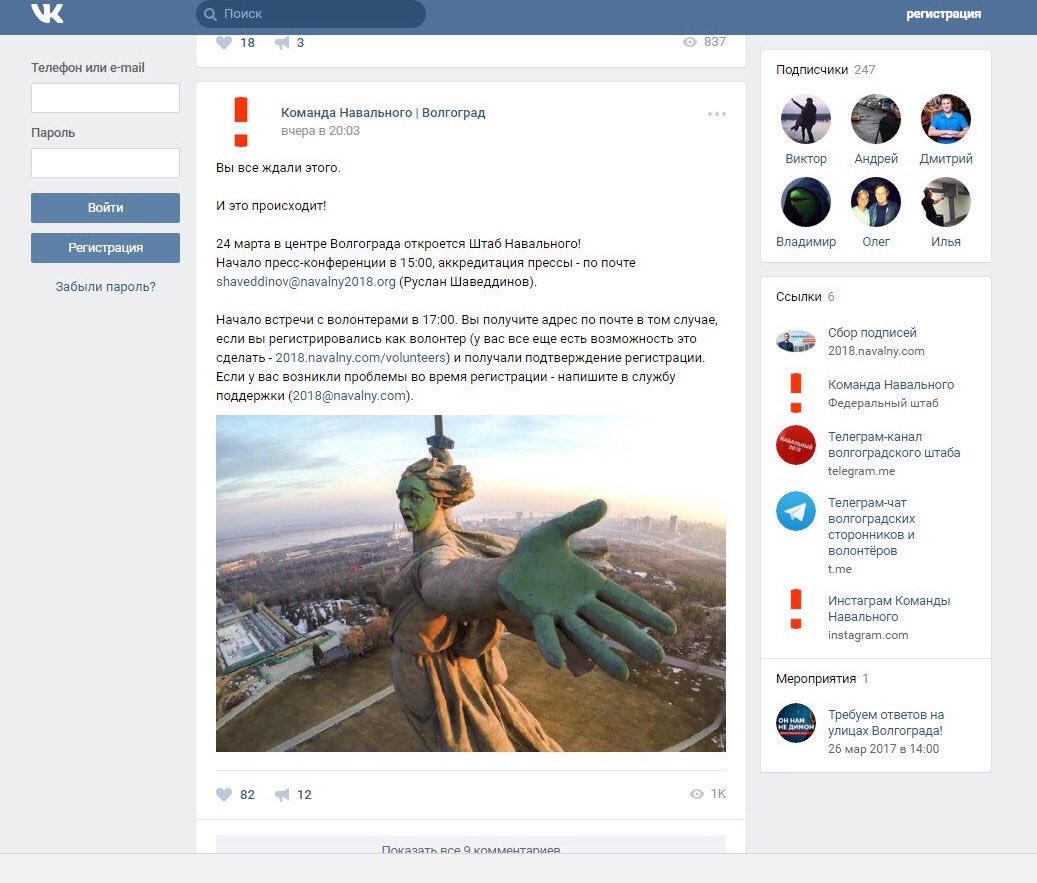Click the red Телеграм-канал round icon
The width and height of the screenshot is (1037, 883).
pos(796,444)
